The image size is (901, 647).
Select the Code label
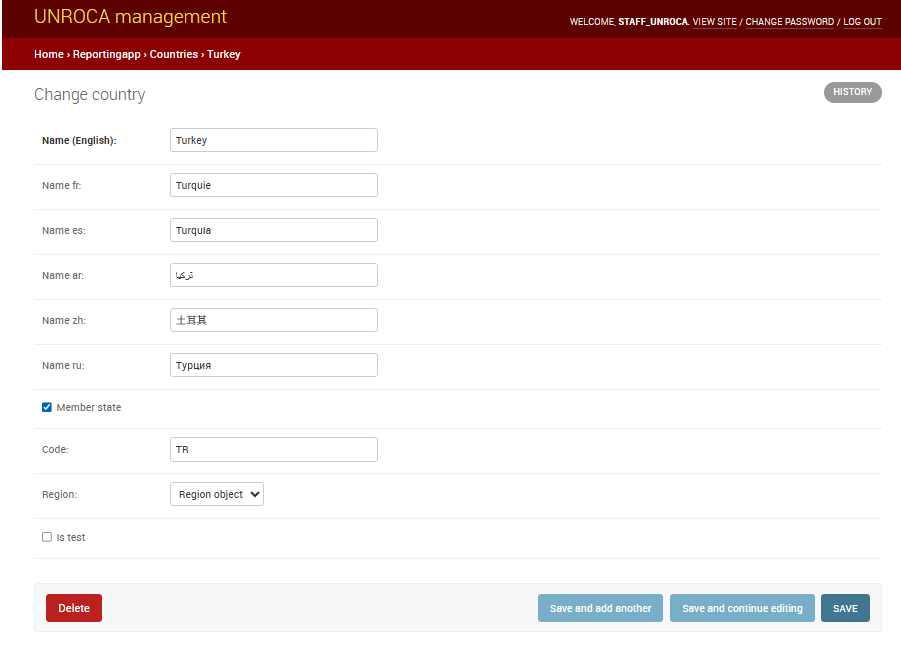click(x=55, y=449)
